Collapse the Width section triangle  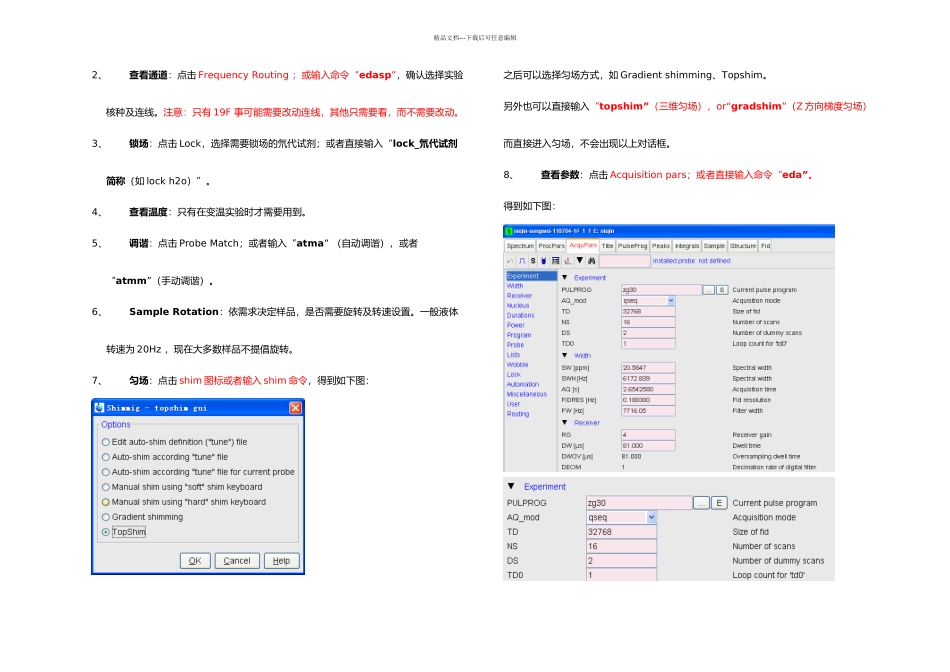click(565, 356)
